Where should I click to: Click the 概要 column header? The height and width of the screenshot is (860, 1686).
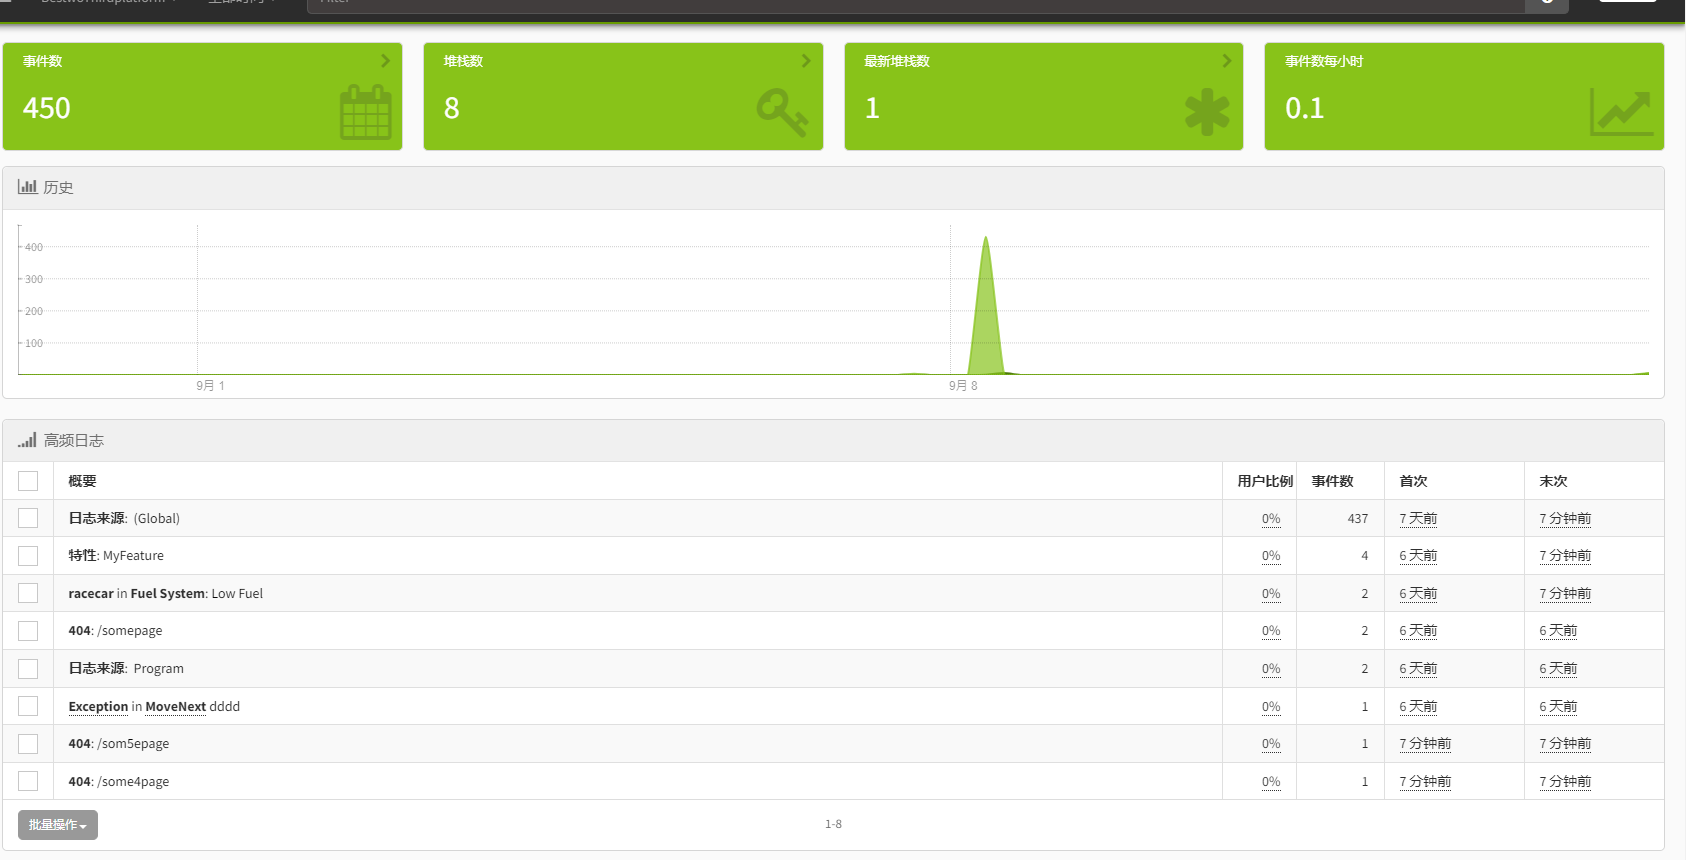coord(82,481)
